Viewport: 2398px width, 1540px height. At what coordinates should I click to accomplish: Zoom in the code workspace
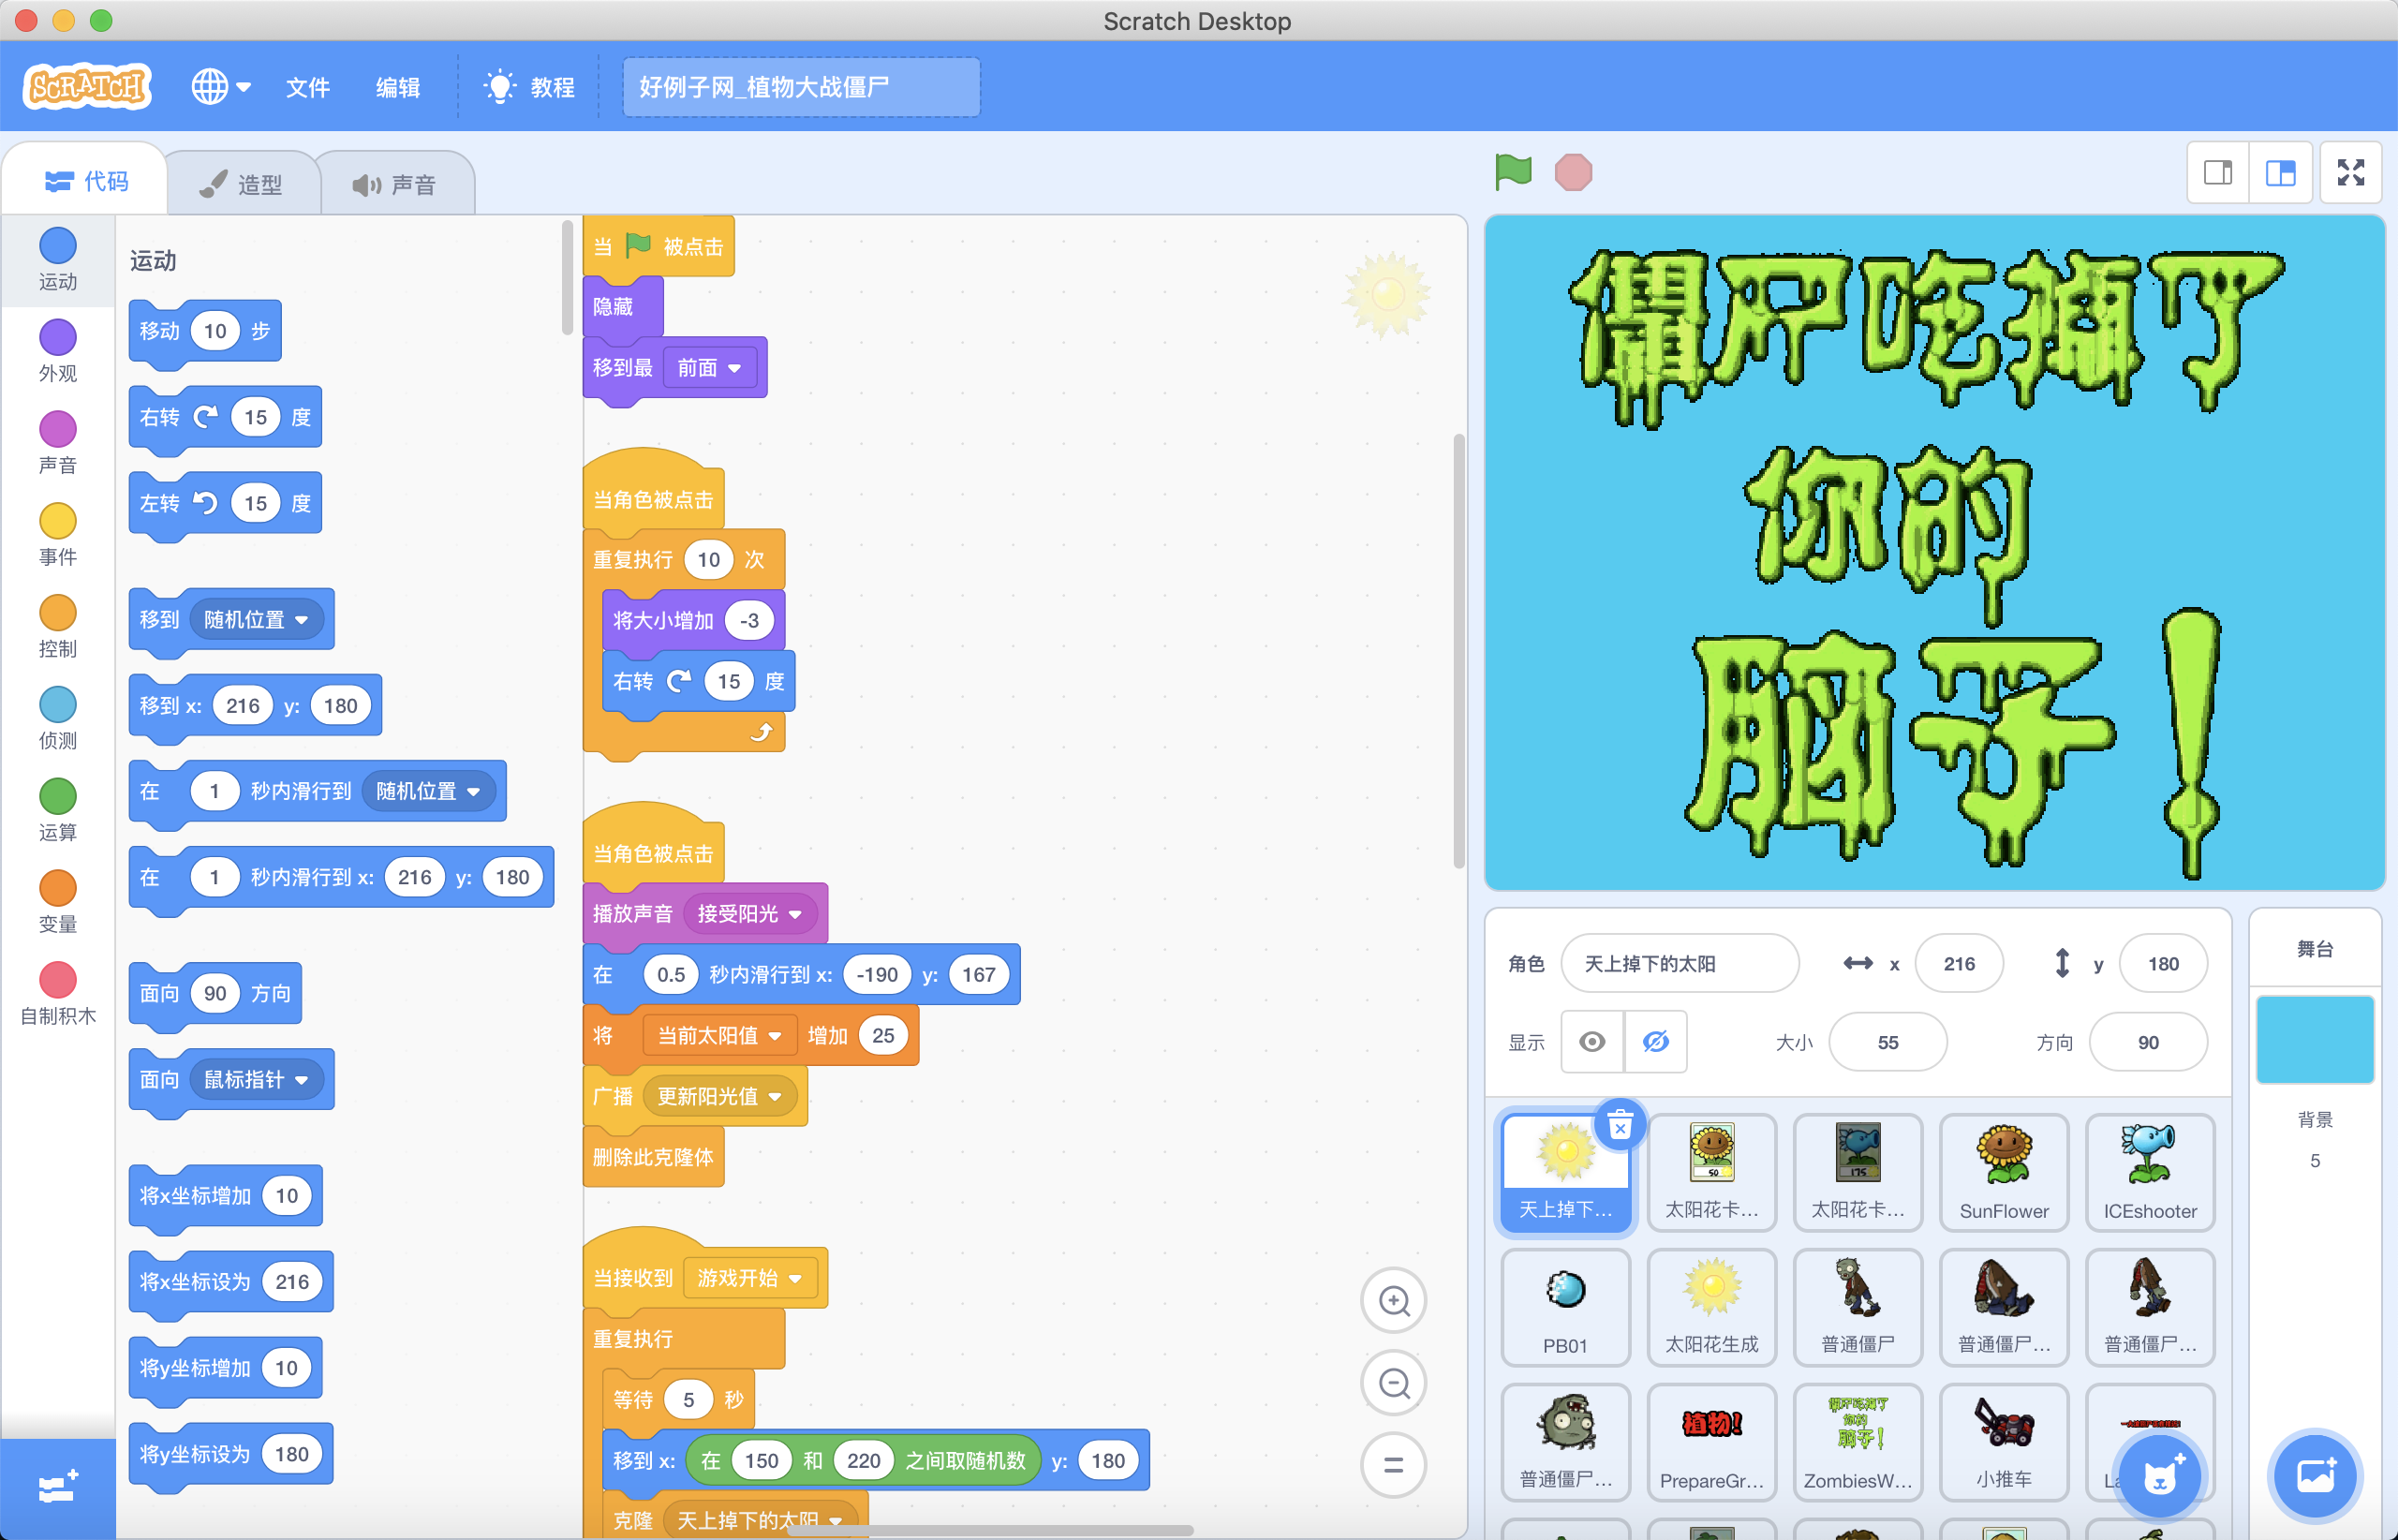(1394, 1301)
